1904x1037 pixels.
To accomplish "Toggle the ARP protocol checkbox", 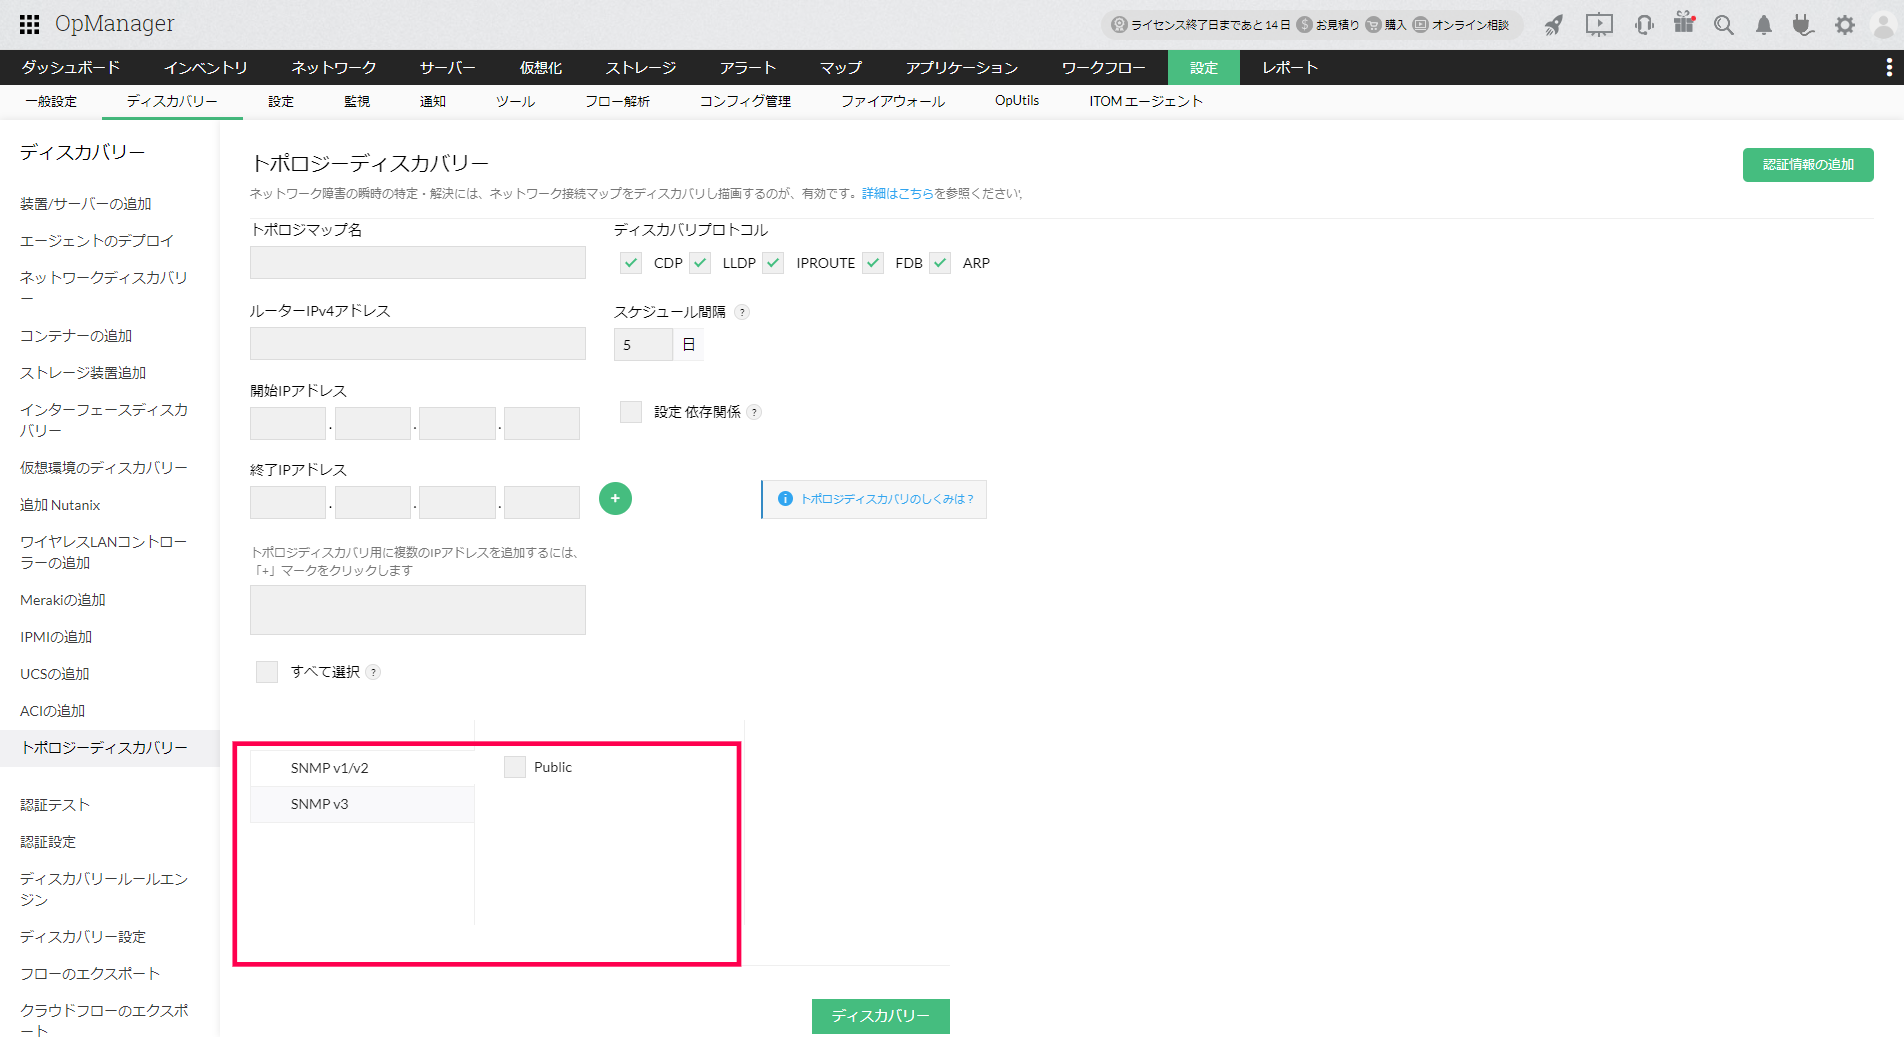I will pyautogui.click(x=940, y=263).
